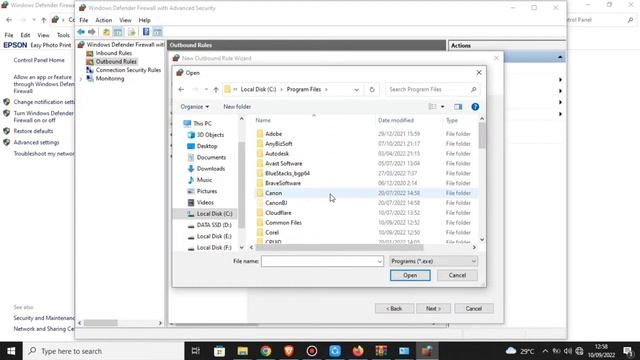Image resolution: width=640 pixels, height=360 pixels.
Task: Open Microsoft Store from the taskbar
Action: [x=219, y=351]
